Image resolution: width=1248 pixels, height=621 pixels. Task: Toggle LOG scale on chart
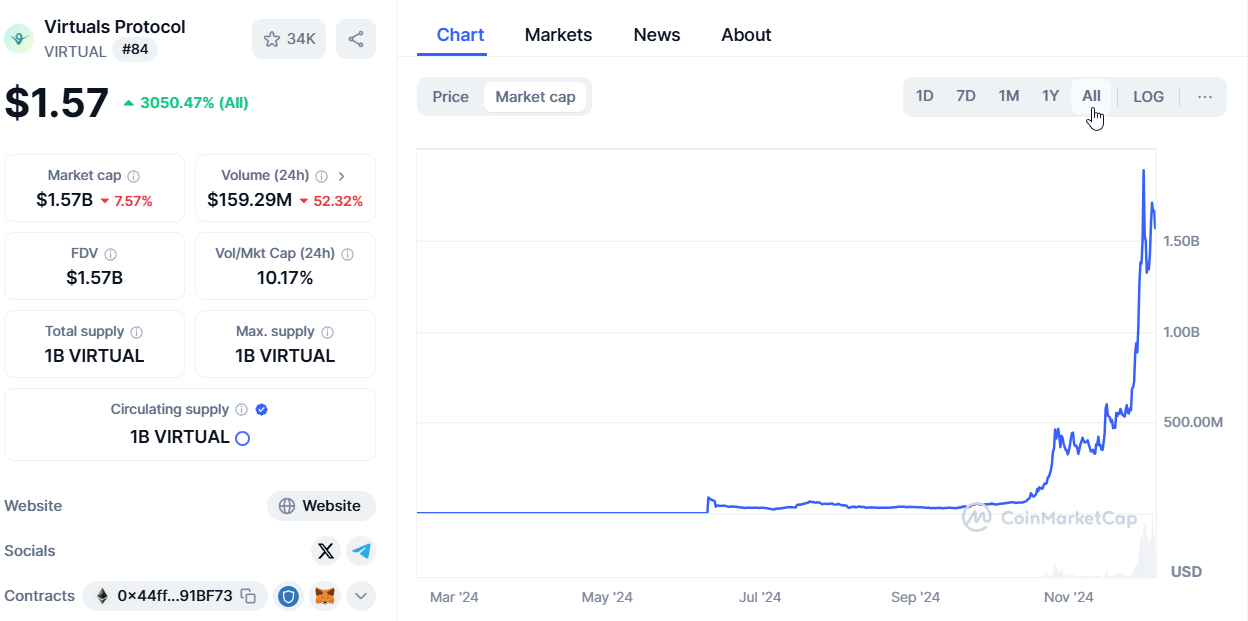pyautogui.click(x=1149, y=97)
